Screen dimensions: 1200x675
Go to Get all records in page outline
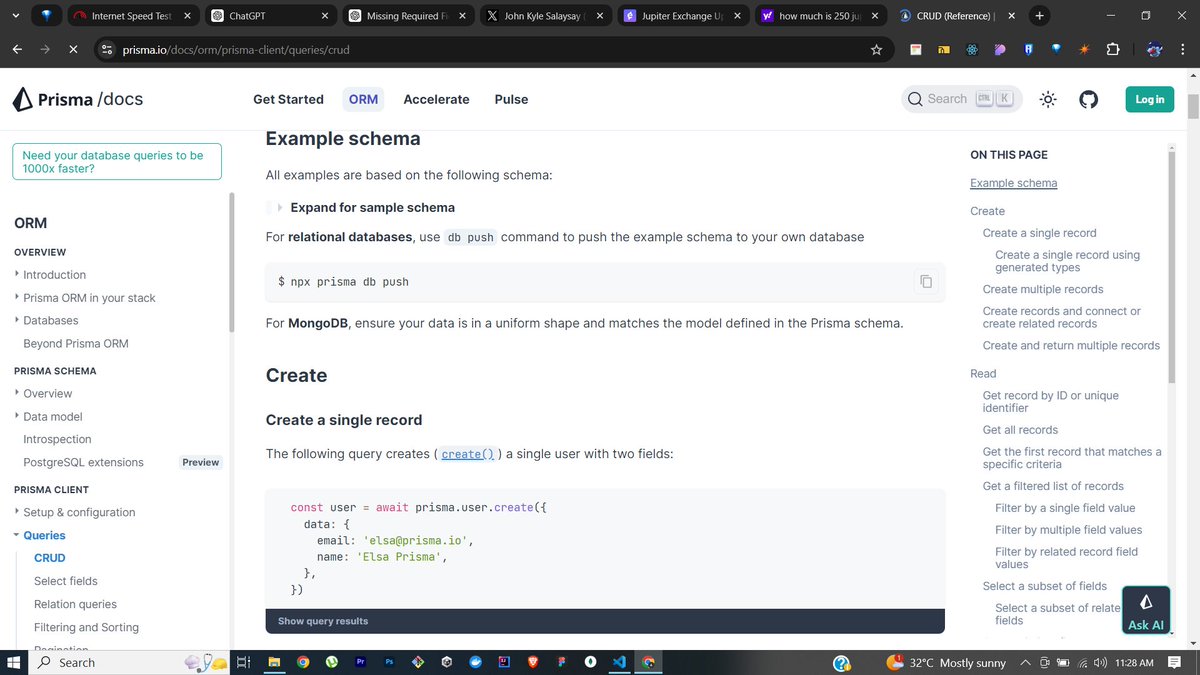click(1020, 430)
